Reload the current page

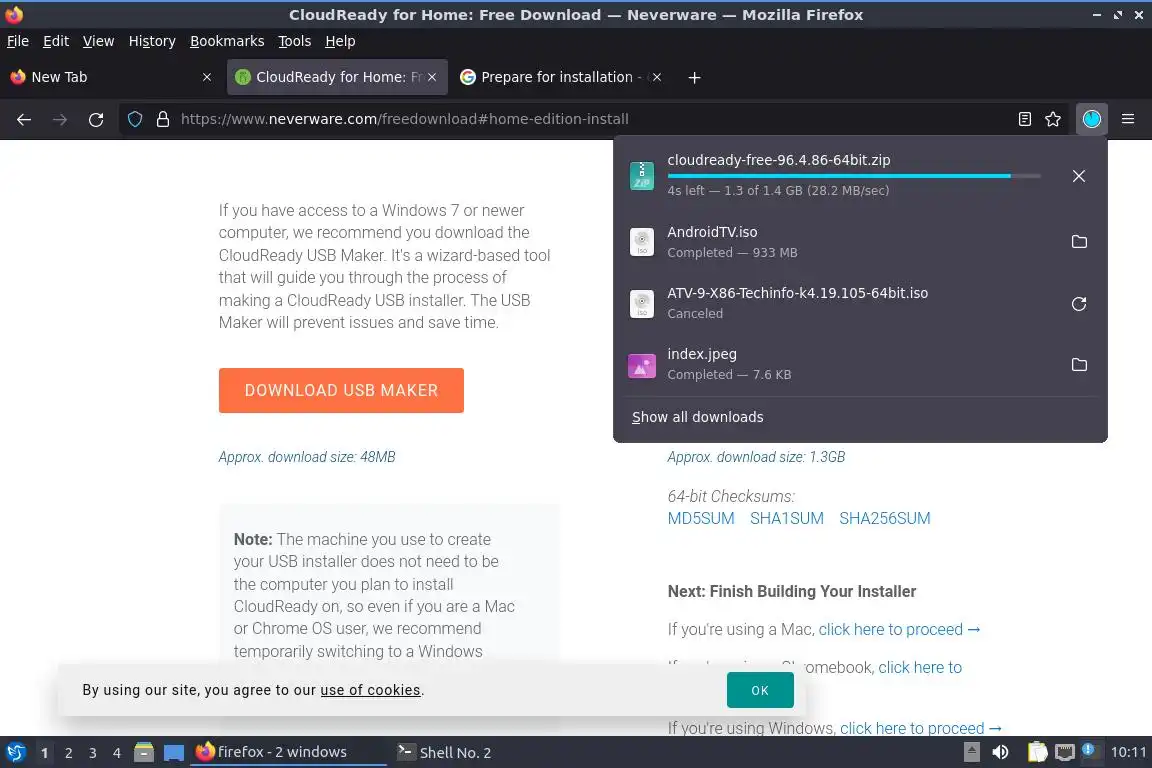(x=96, y=119)
